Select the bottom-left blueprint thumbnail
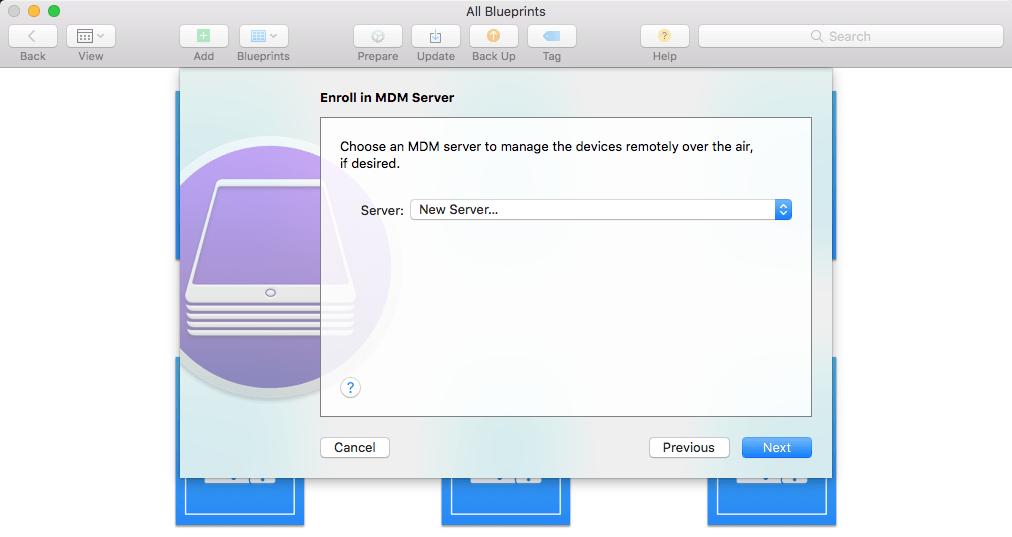 (x=240, y=502)
